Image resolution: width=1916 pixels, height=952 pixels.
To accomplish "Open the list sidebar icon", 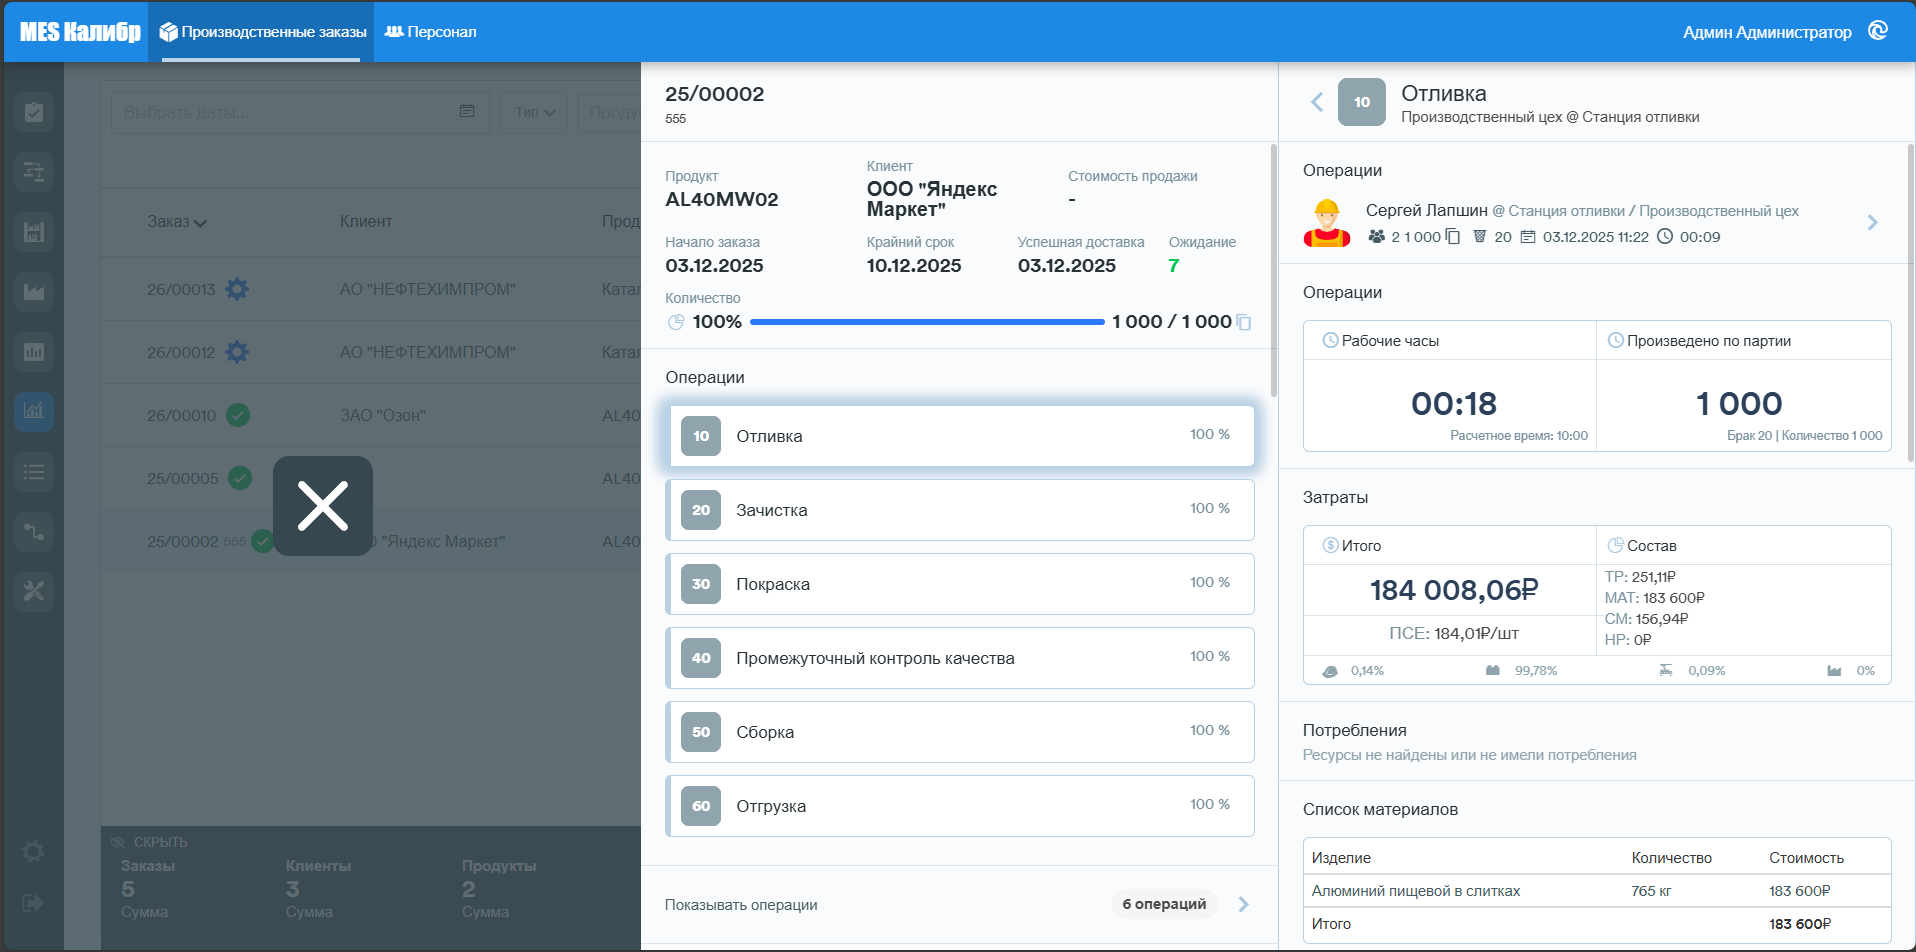I will pos(34,472).
